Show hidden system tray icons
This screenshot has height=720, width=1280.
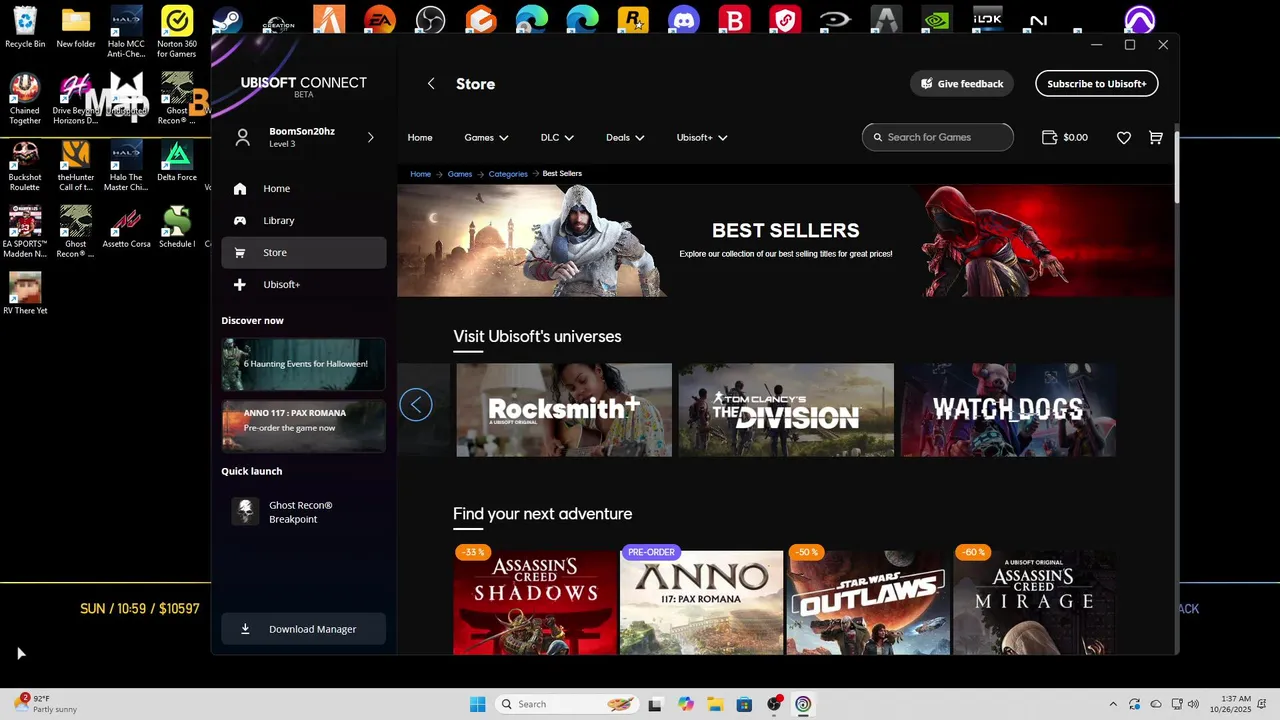click(x=1113, y=704)
